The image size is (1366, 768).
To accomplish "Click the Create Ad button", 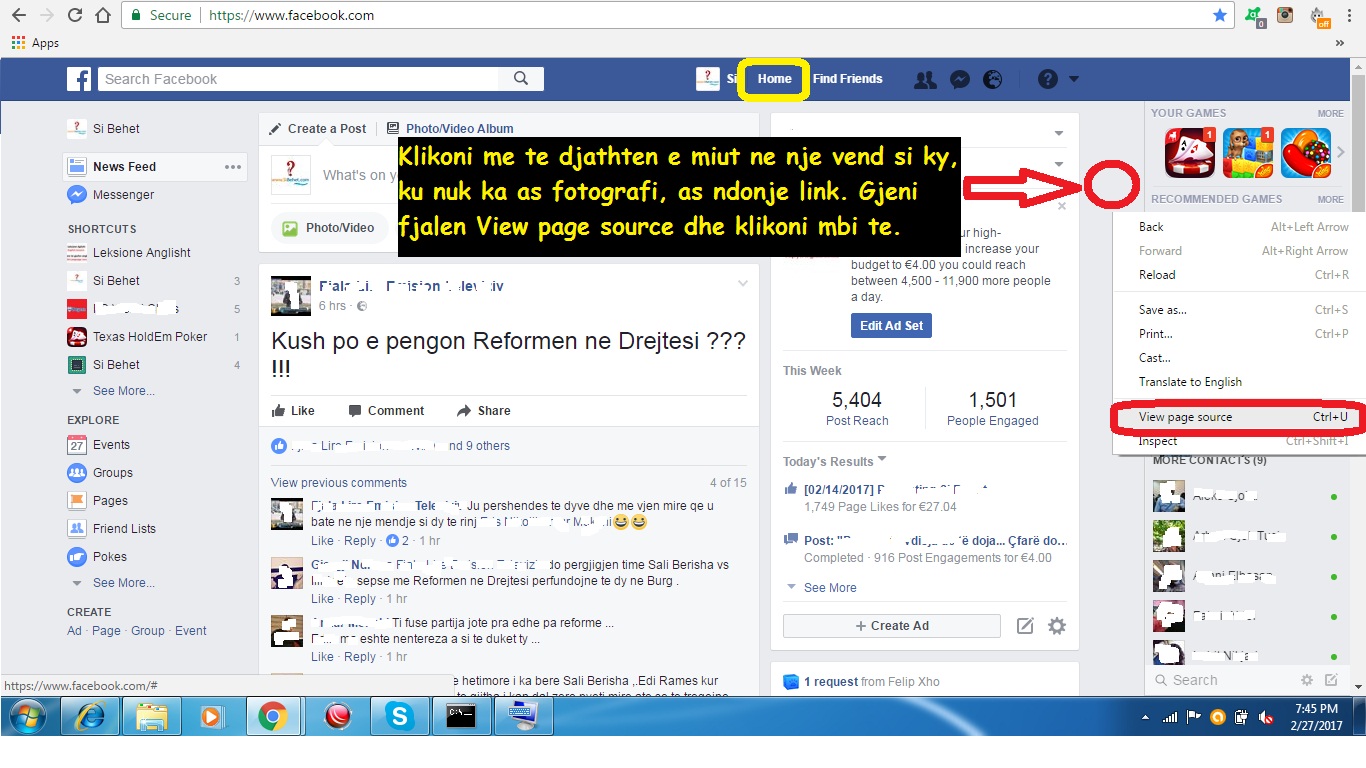I will [x=892, y=626].
